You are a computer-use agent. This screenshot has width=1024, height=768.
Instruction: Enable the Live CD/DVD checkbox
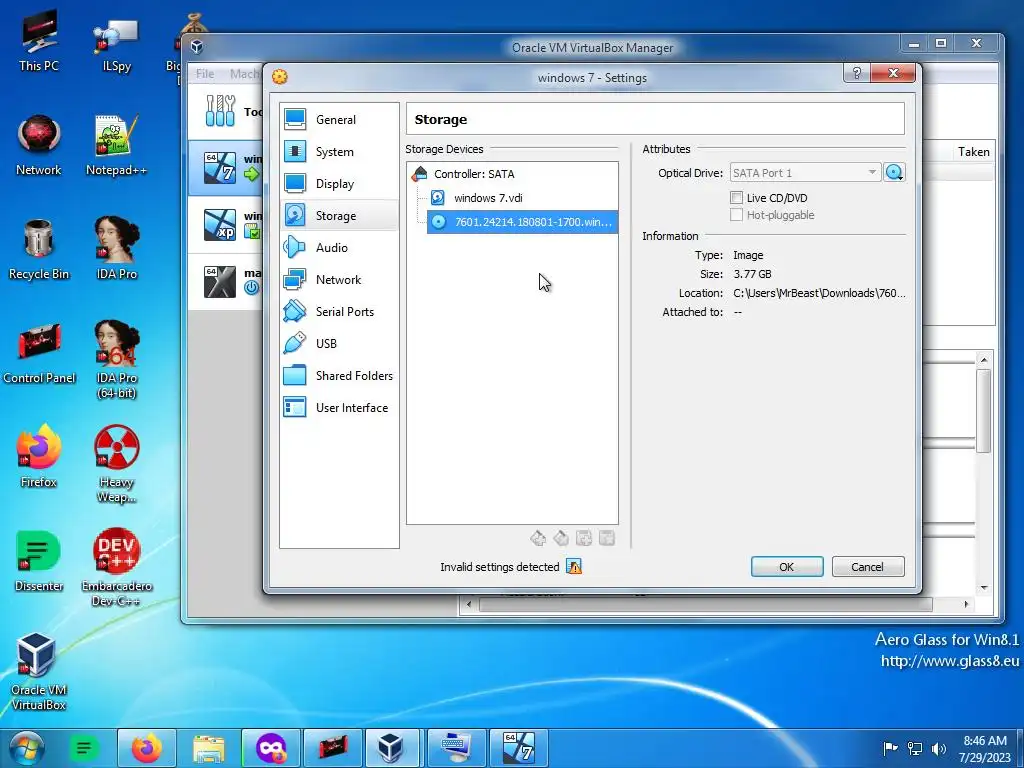(737, 197)
